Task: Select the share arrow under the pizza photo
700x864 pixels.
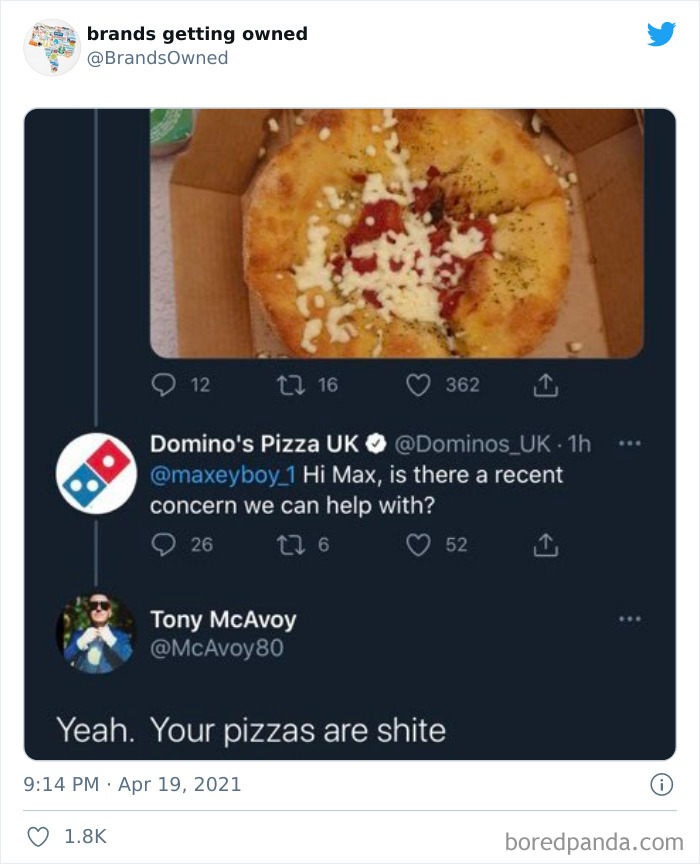Action: (545, 383)
